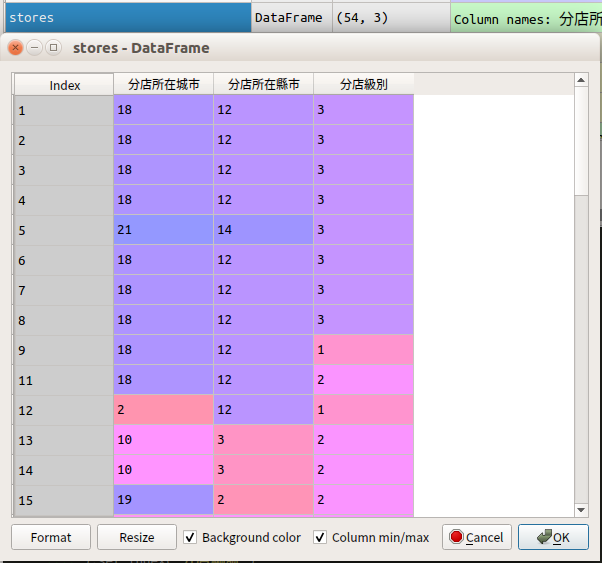Click the Resize button

pos(137,537)
